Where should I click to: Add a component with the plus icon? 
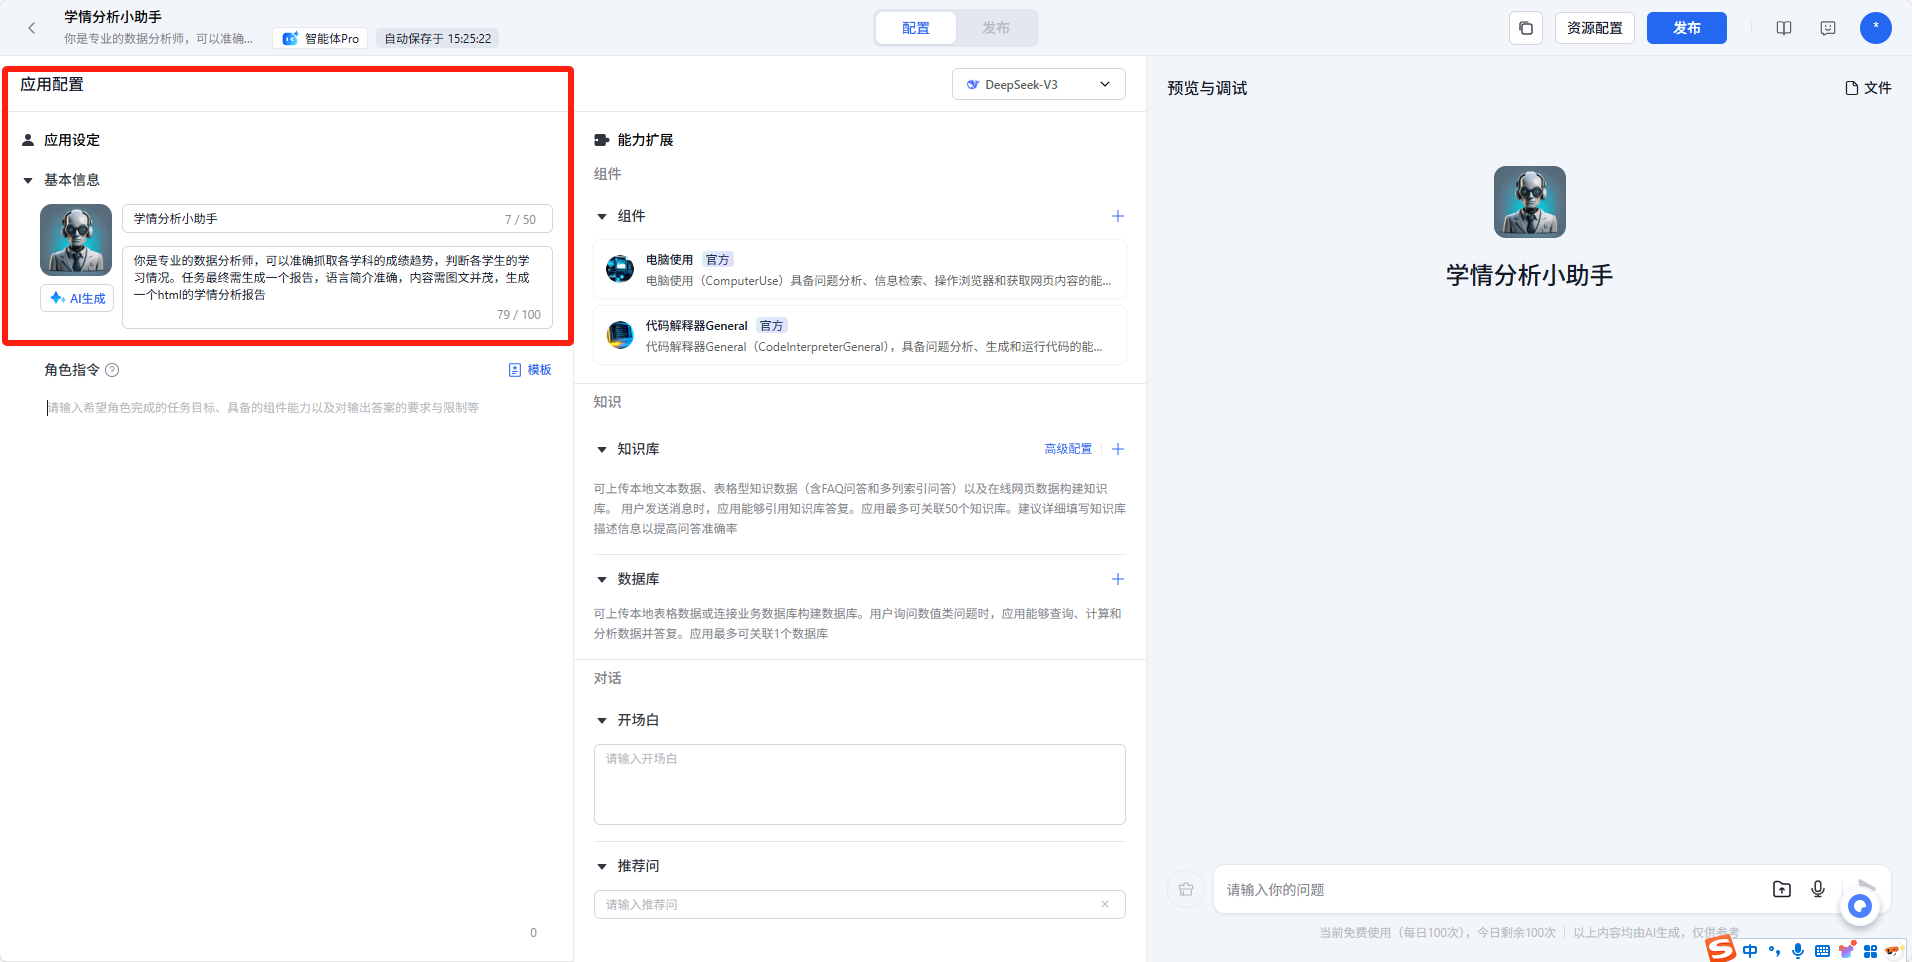point(1117,216)
